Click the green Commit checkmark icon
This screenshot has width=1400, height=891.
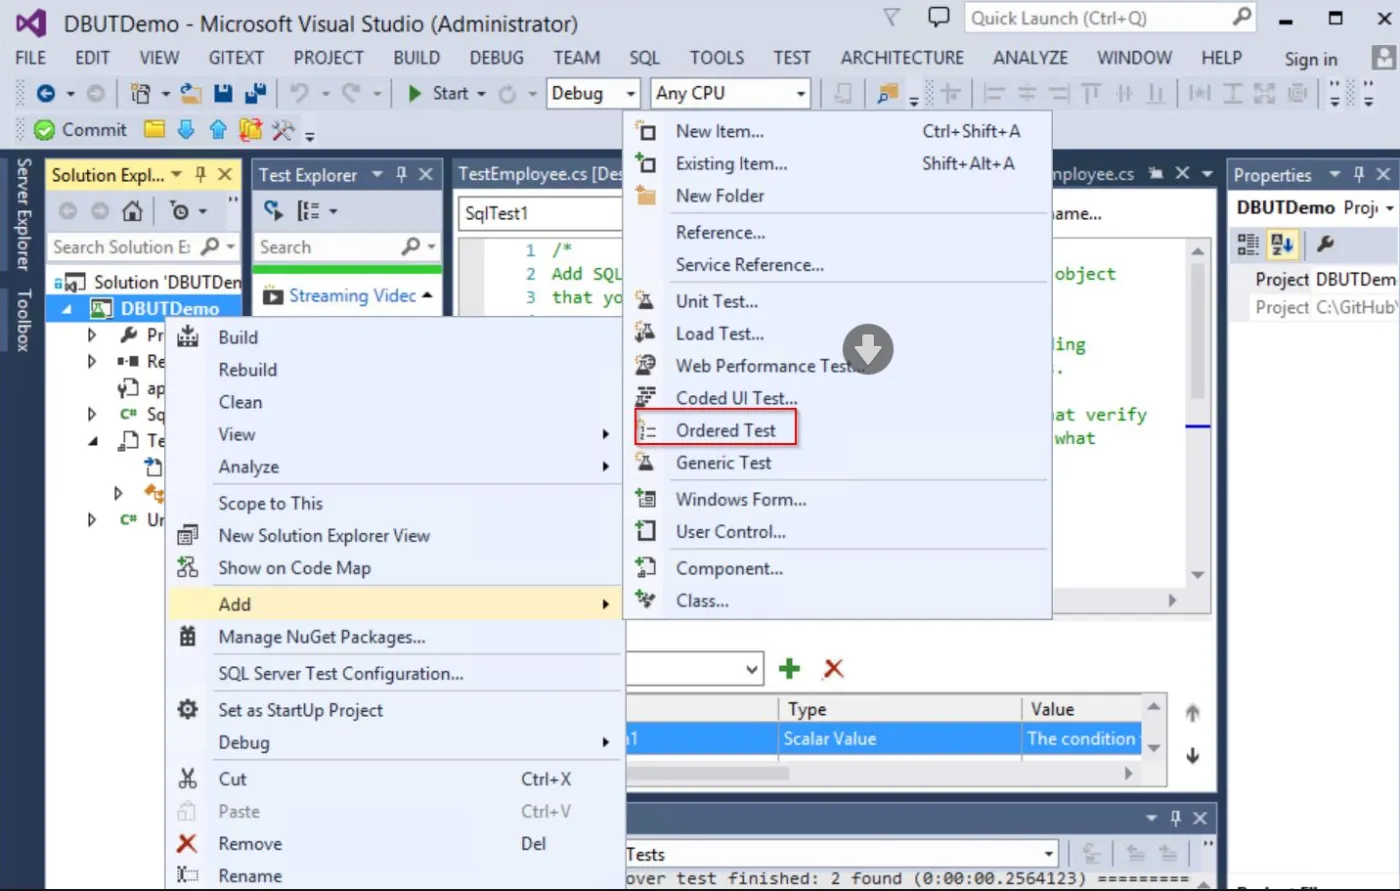click(x=44, y=130)
